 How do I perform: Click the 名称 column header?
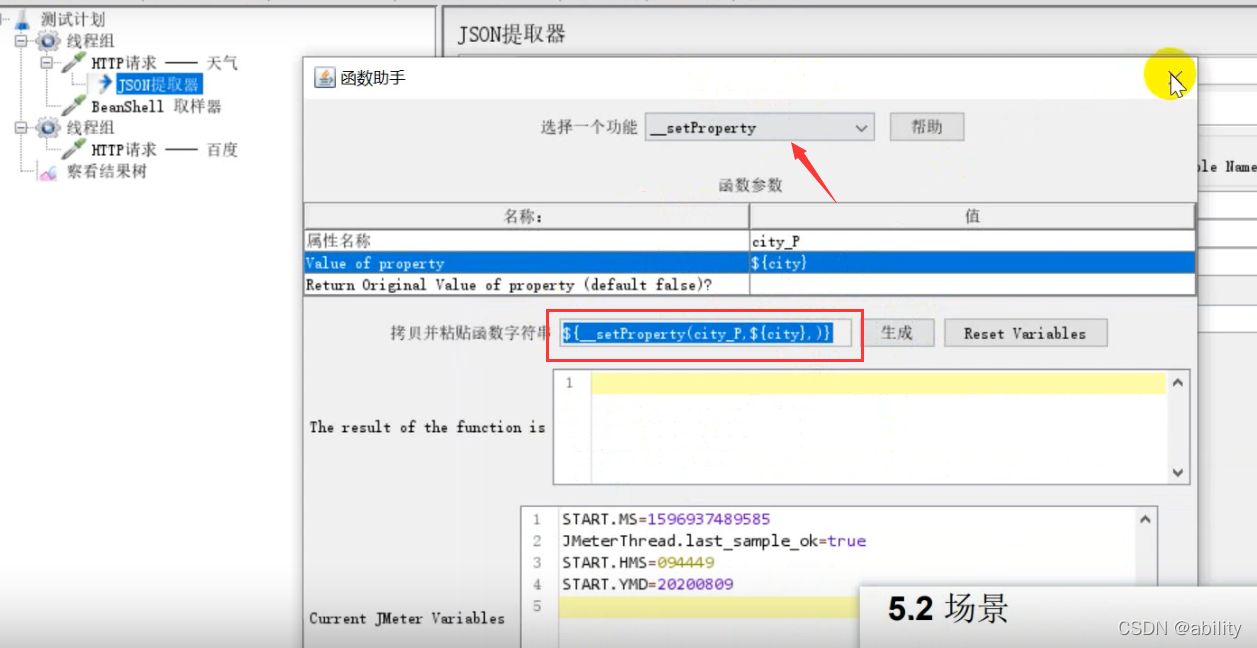527,216
